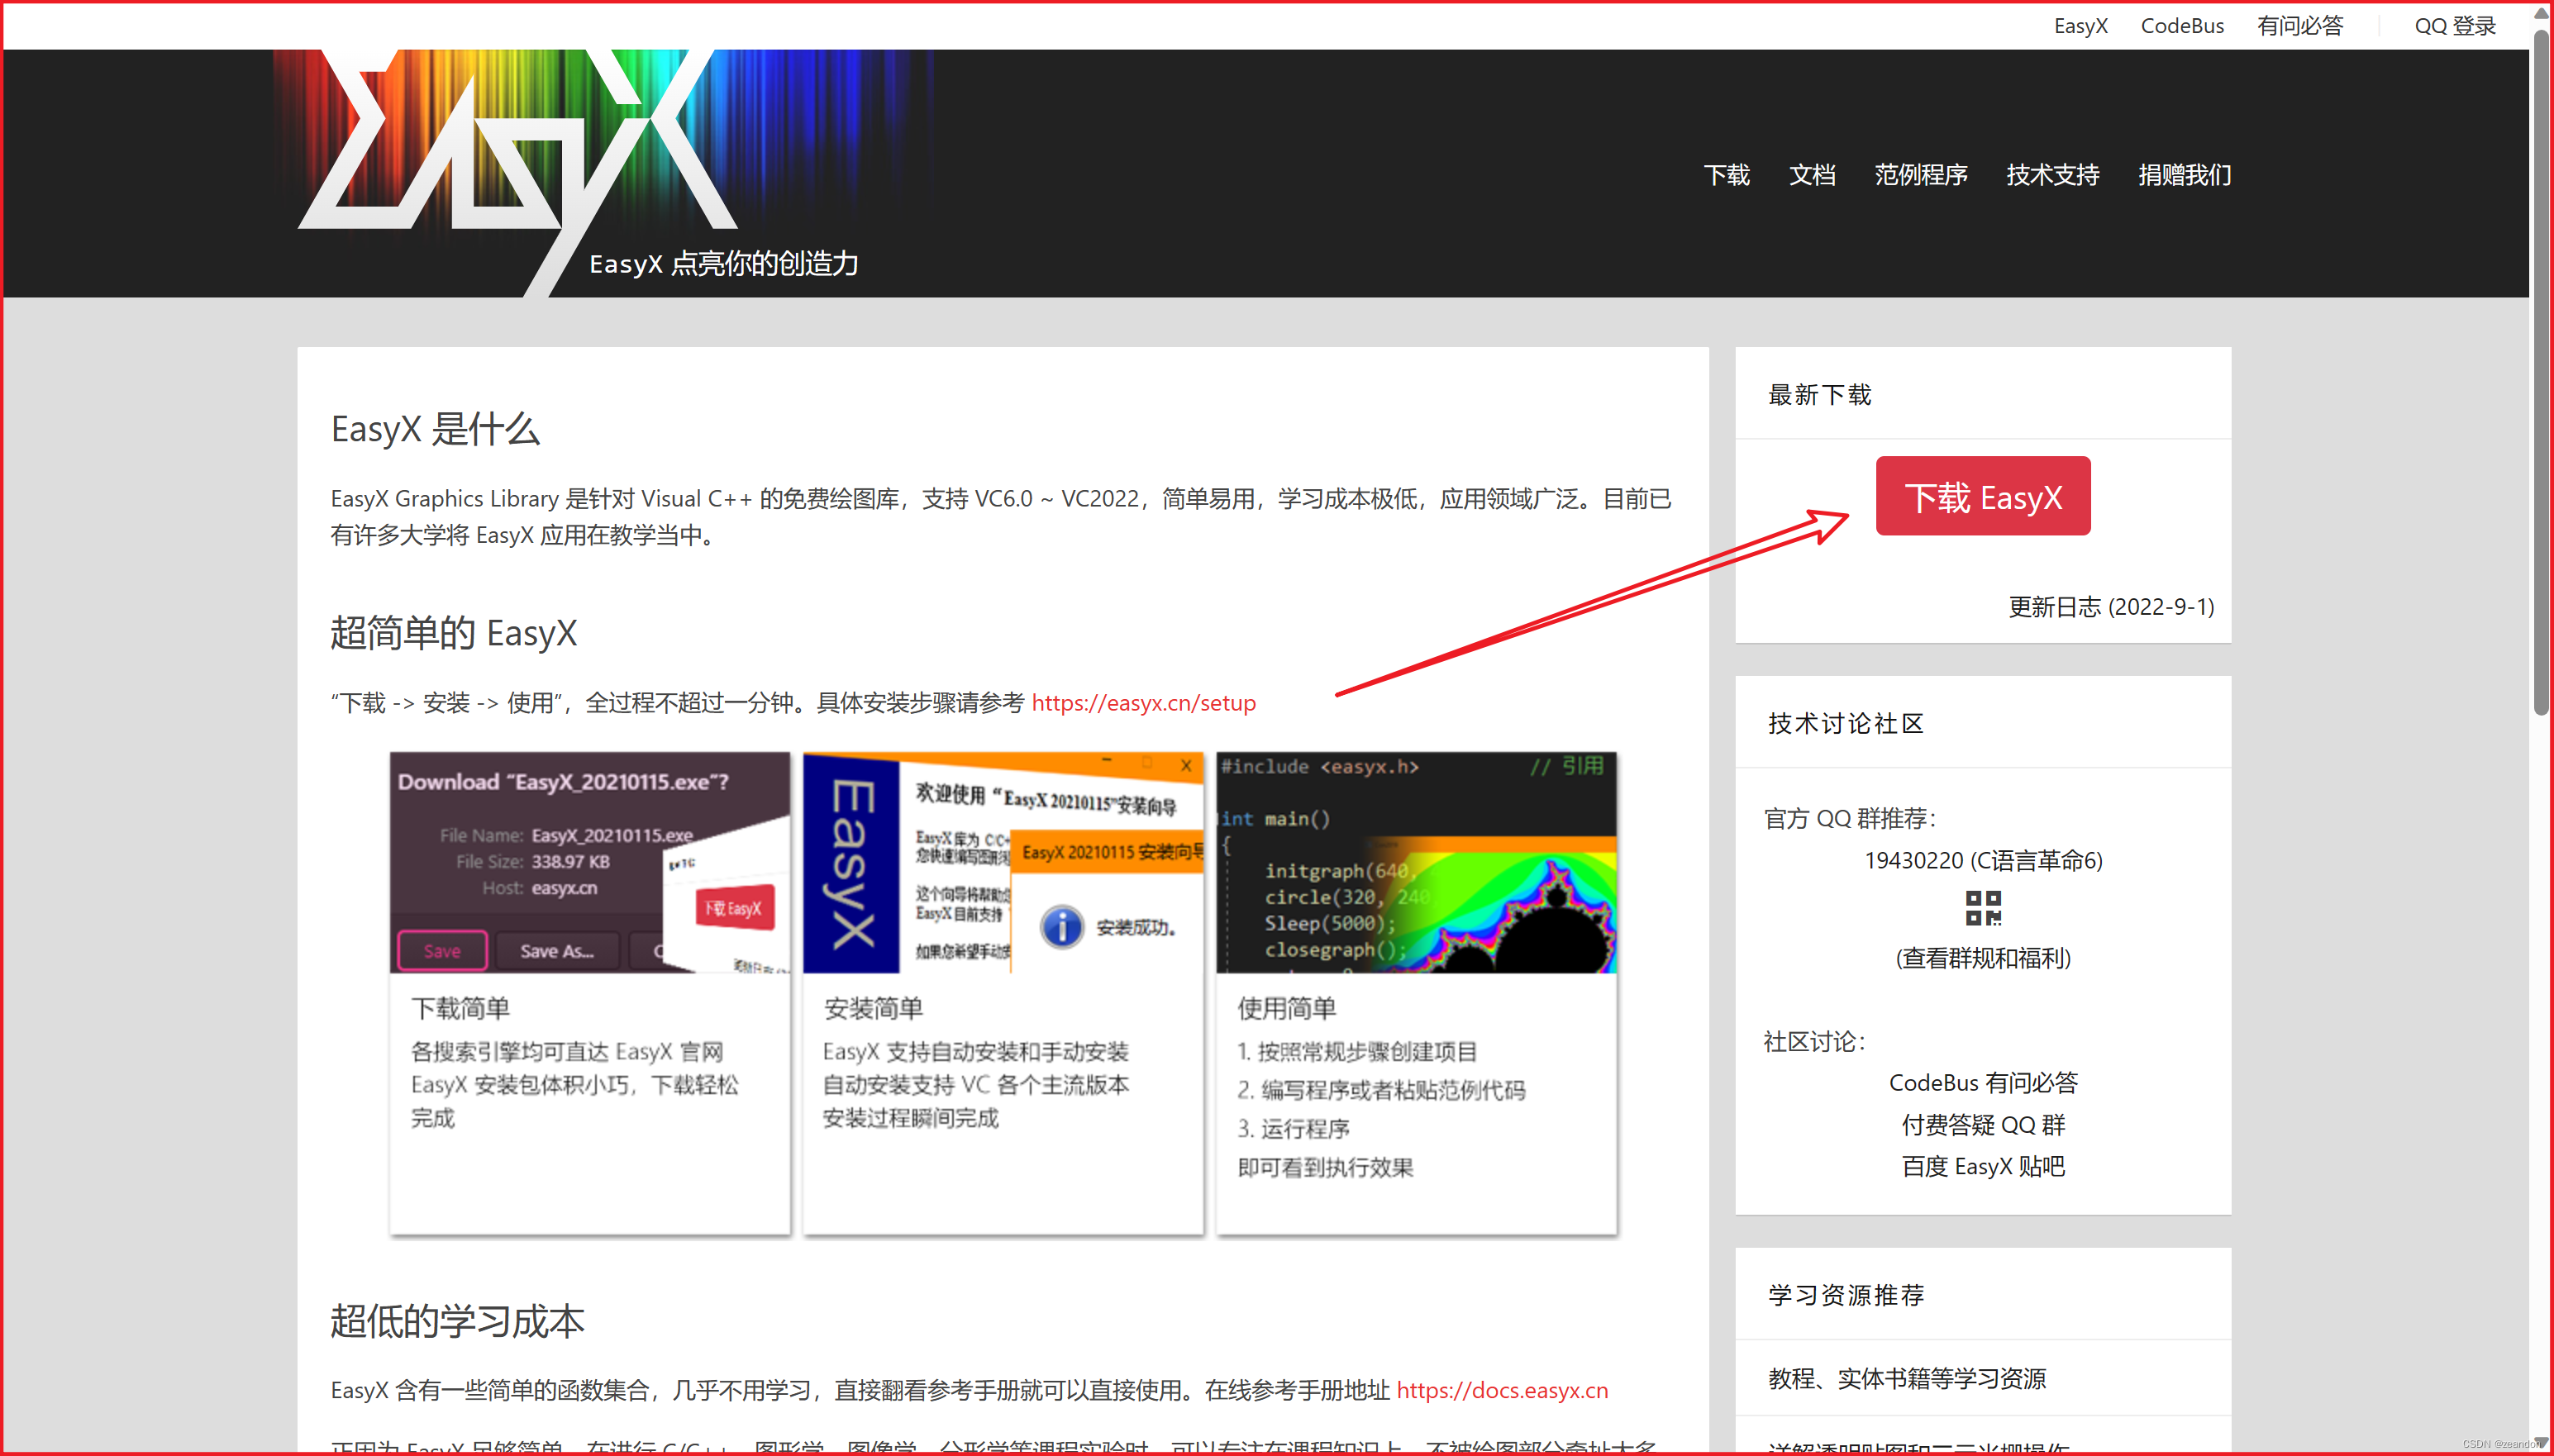Click (查看群规和福利) link
This screenshot has width=2554, height=1456.
click(x=1983, y=958)
